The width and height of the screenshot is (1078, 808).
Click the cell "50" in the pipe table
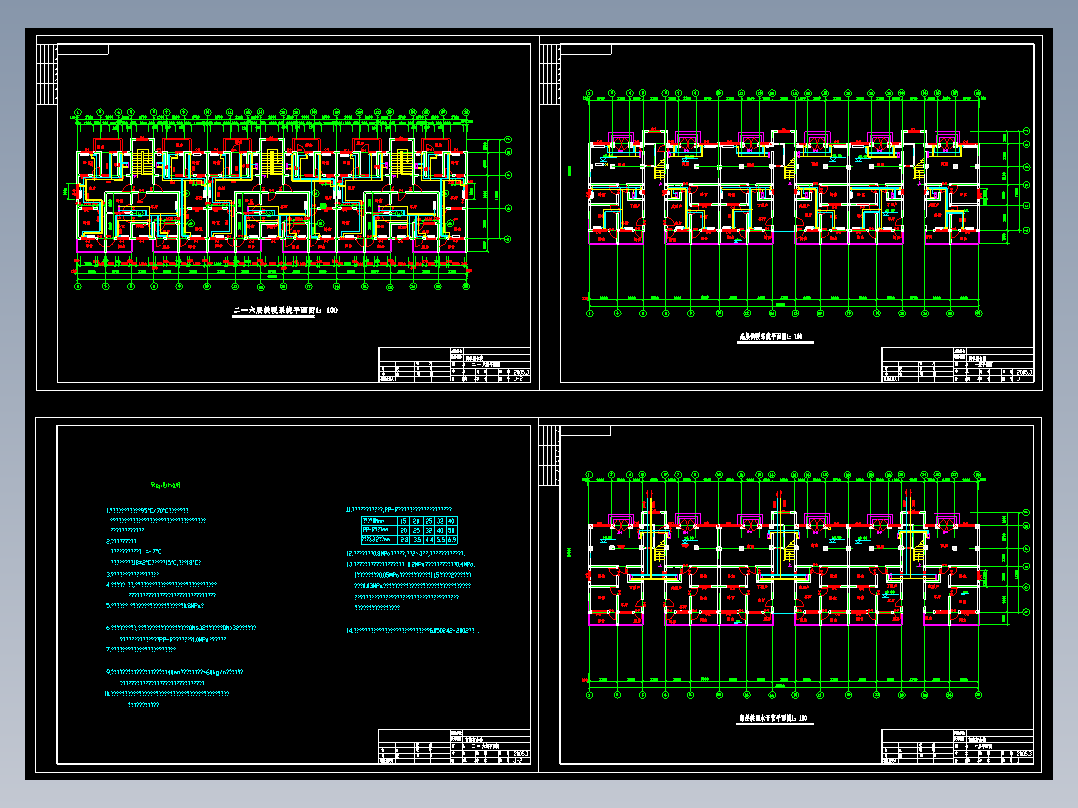pos(452,530)
